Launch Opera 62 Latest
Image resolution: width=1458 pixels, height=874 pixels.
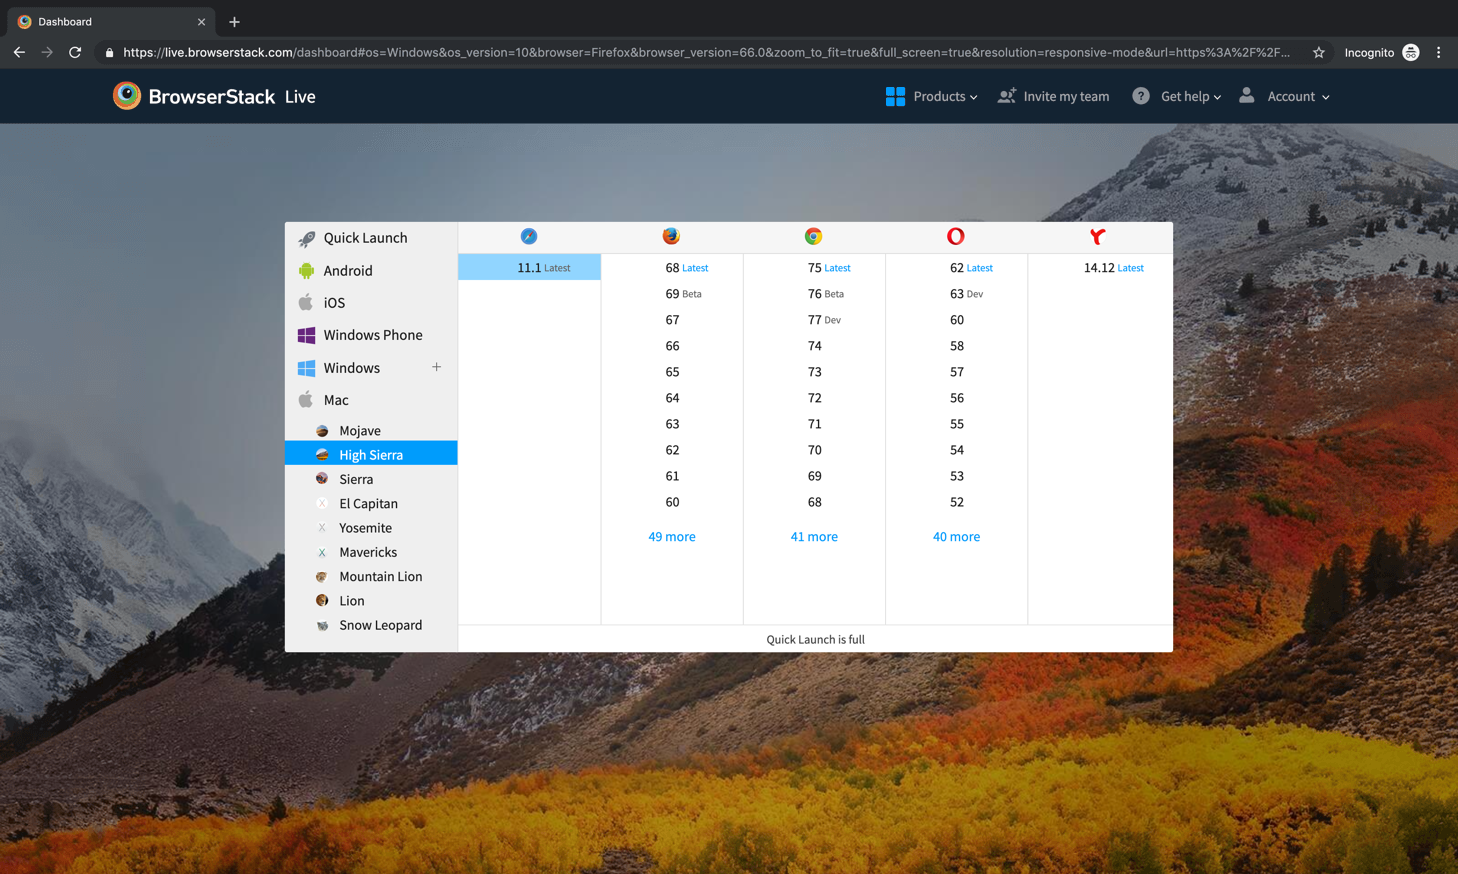click(956, 268)
